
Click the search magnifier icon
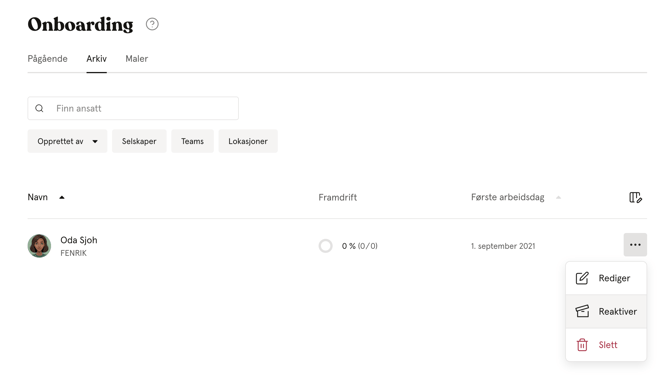[x=39, y=108]
